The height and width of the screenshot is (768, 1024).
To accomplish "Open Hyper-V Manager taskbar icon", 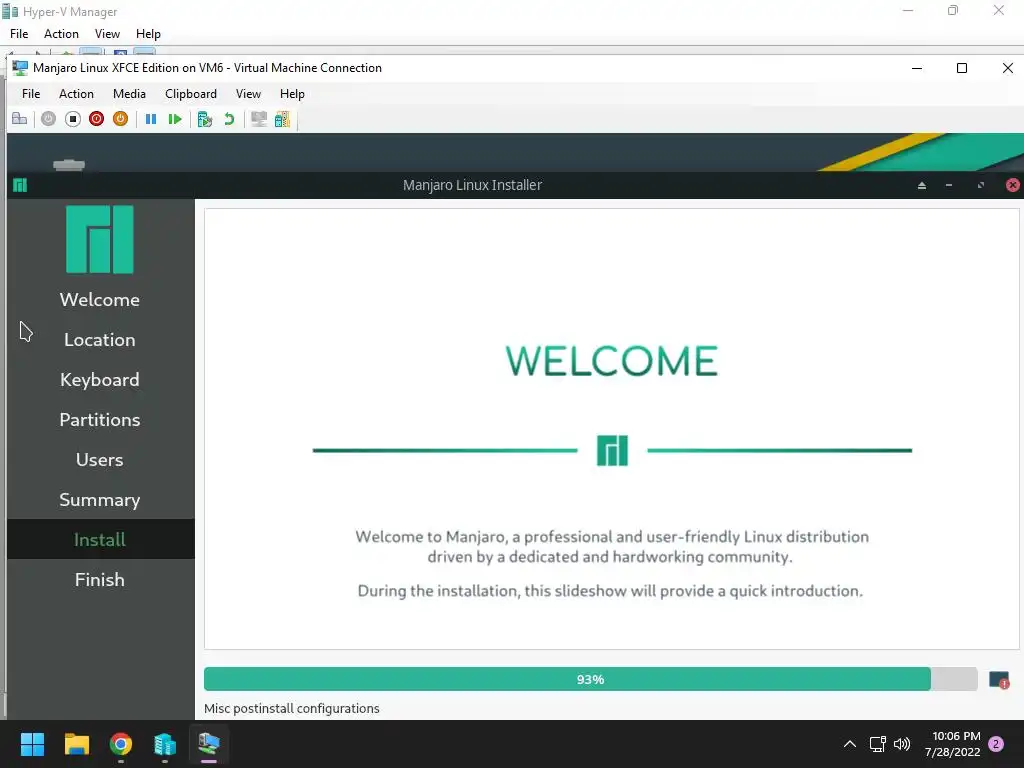I will click(x=165, y=744).
